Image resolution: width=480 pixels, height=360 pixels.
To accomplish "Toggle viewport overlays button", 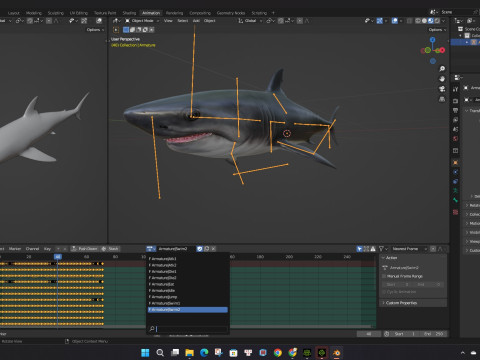I will (x=395, y=21).
